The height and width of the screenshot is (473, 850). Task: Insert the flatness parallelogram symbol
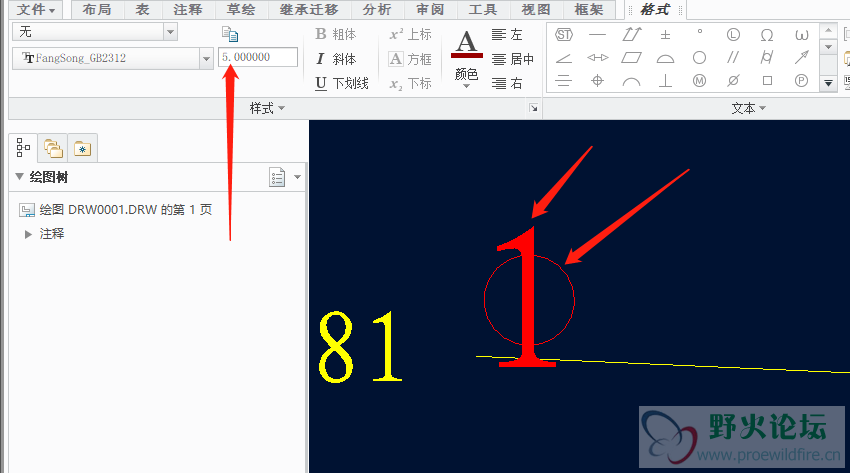(x=632, y=57)
